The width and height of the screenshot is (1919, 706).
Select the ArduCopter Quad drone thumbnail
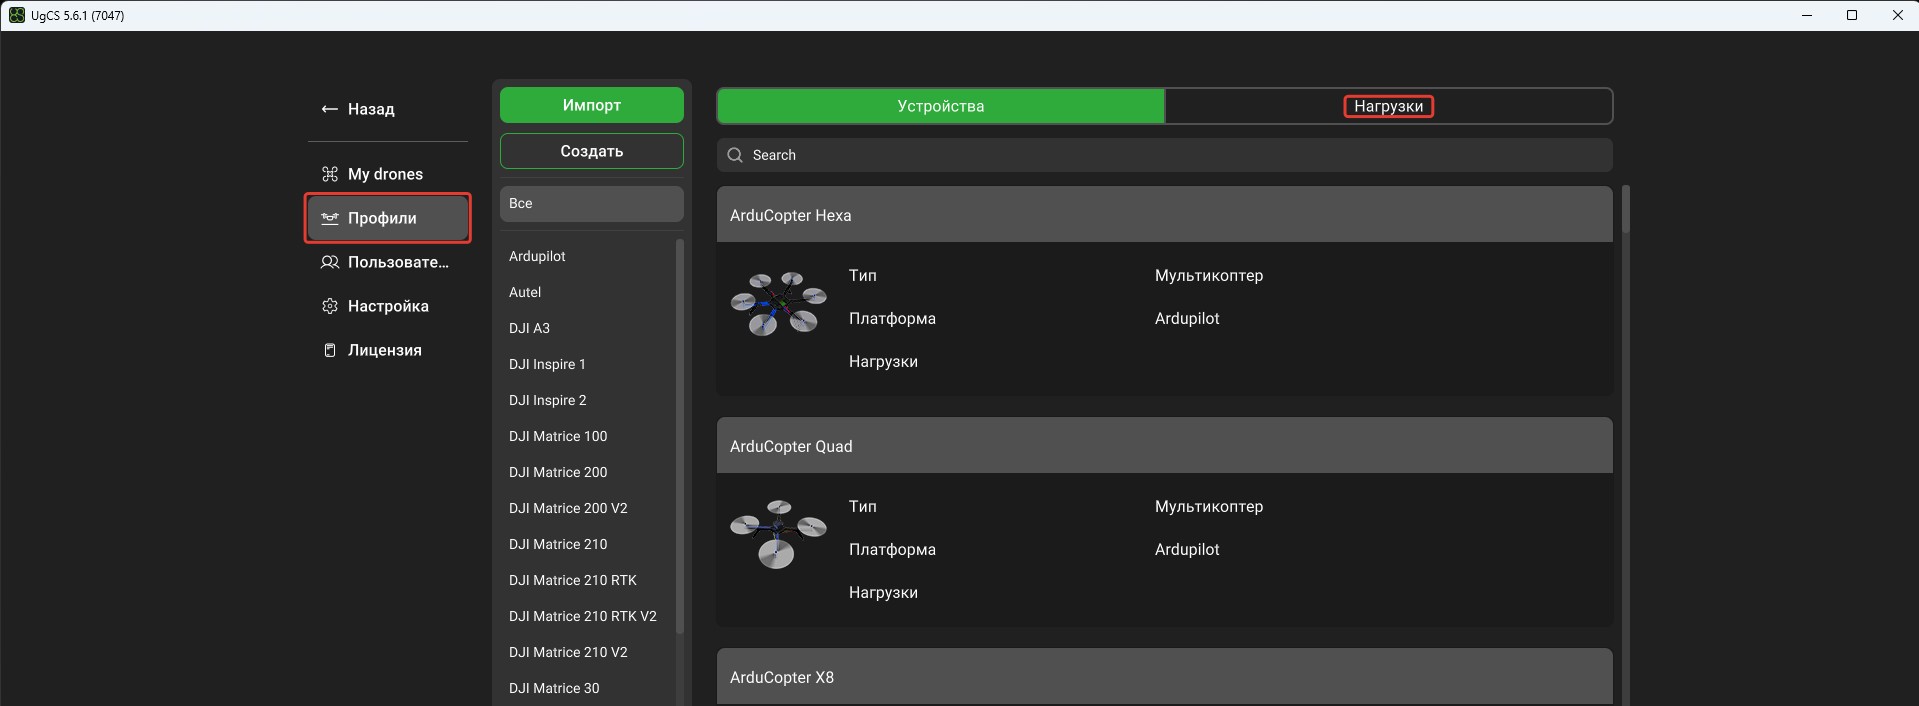pos(778,534)
